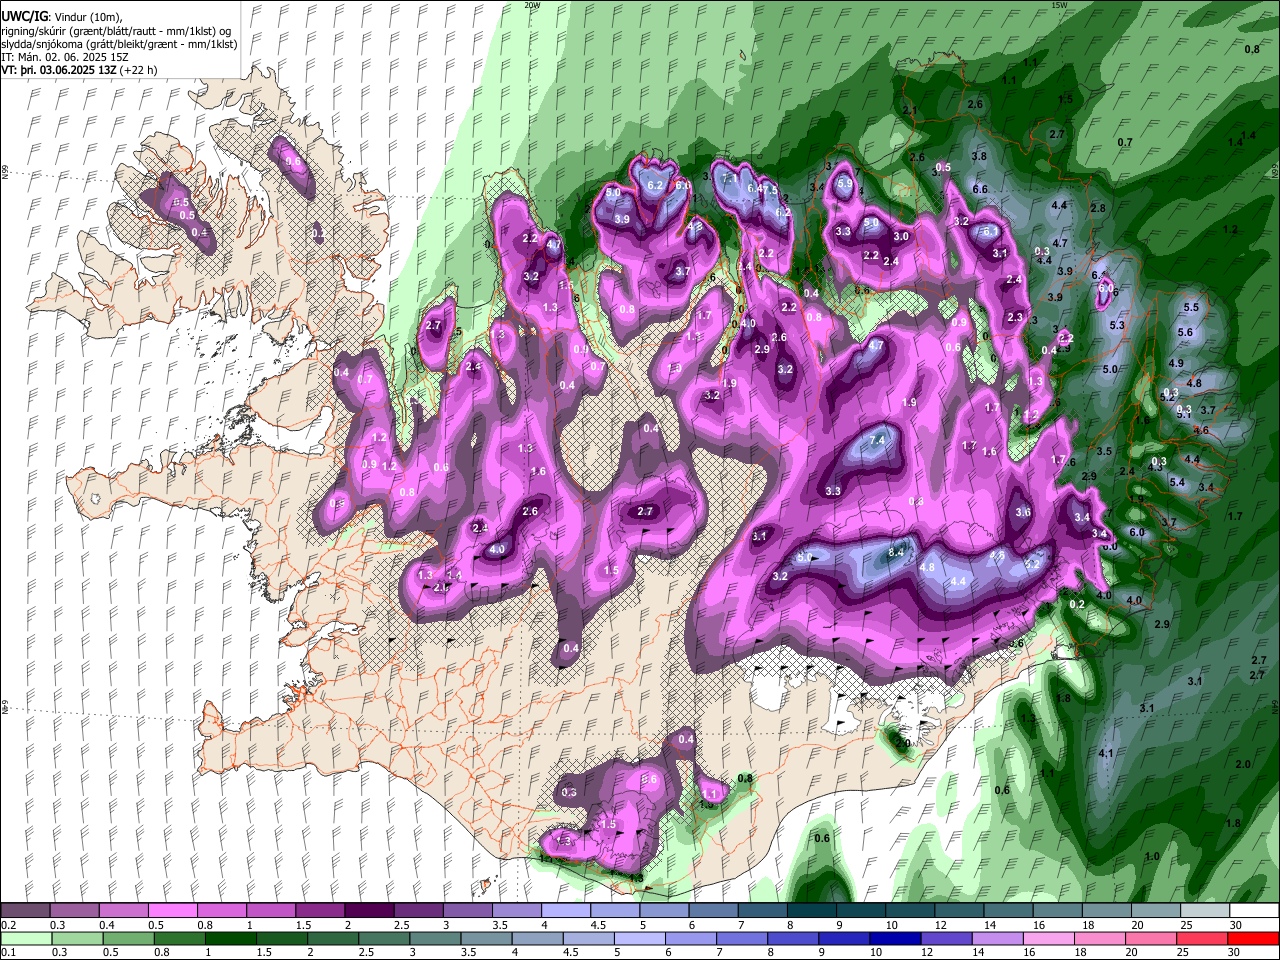The width and height of the screenshot is (1280, 960).
Task: Click the '15W' longitude label at the top edge
Action: (x=1059, y=5)
